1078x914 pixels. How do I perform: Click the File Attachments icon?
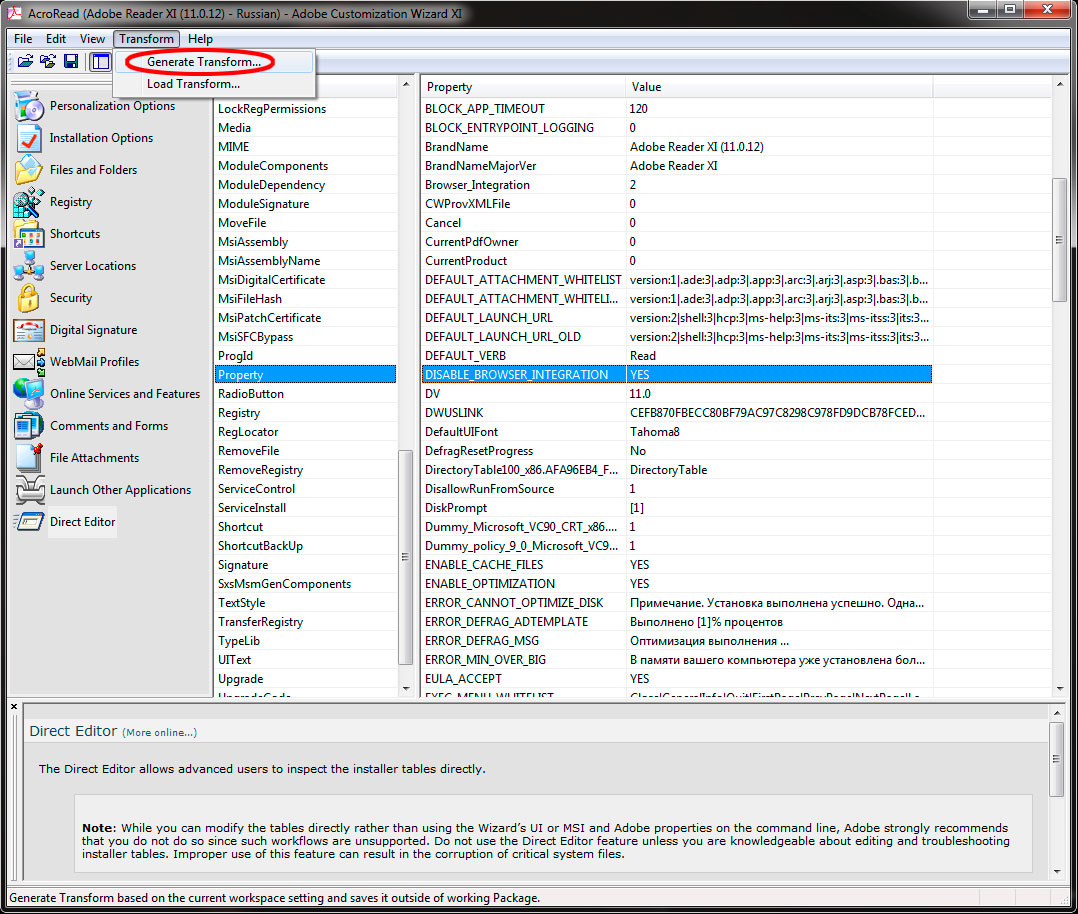pyautogui.click(x=29, y=458)
